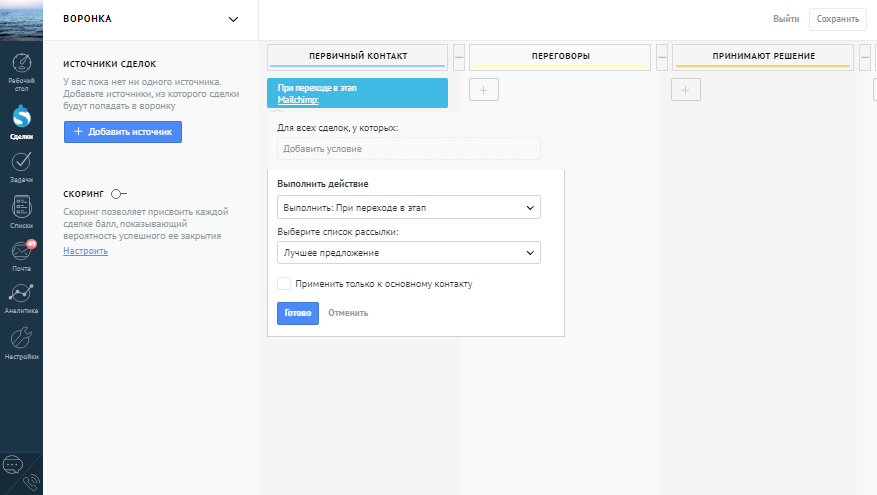877x495 pixels.
Task: Select the ПЕРВИЧНЫЙ КОНТАКТ stage header
Action: pos(357,56)
